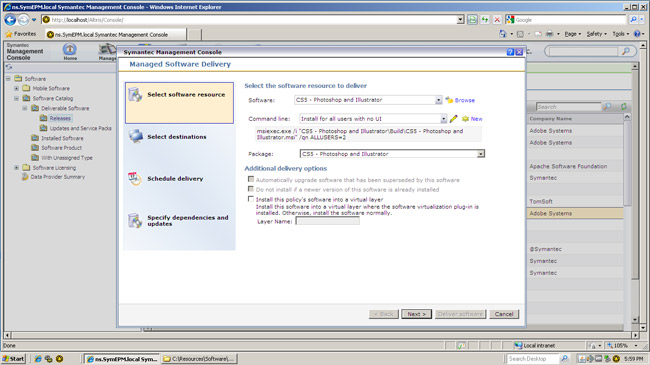Click the Search Desktop magnifier icon

[564, 359]
